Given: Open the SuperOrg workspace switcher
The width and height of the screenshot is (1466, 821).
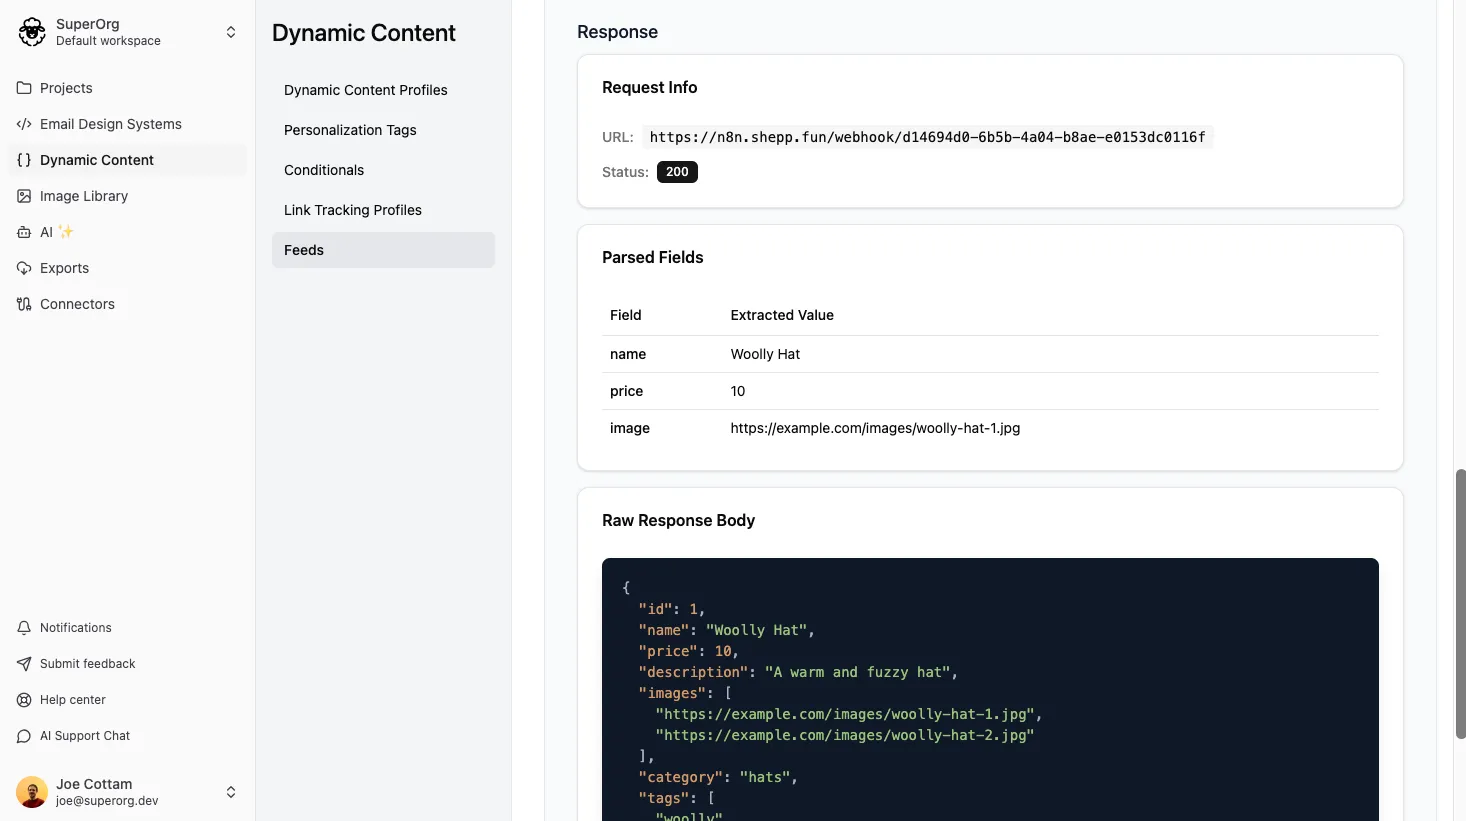Looking at the screenshot, I should [x=231, y=31].
